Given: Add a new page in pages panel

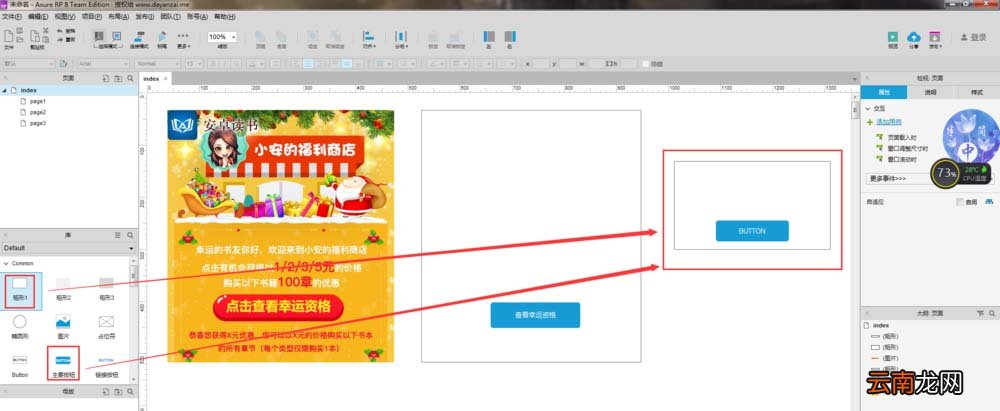Looking at the screenshot, I should (106, 78).
